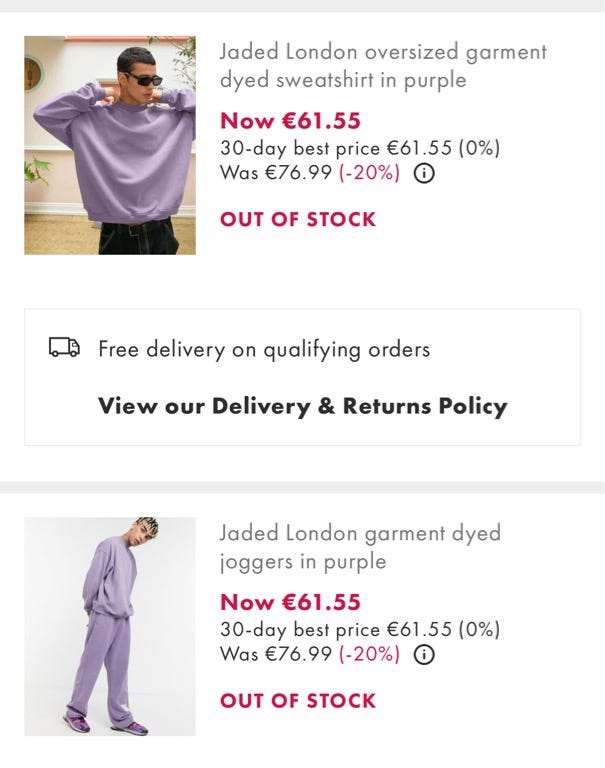This screenshot has height=768, width=605.
Task: Click the sweatshirt's -20% discount label
Action: point(369,173)
